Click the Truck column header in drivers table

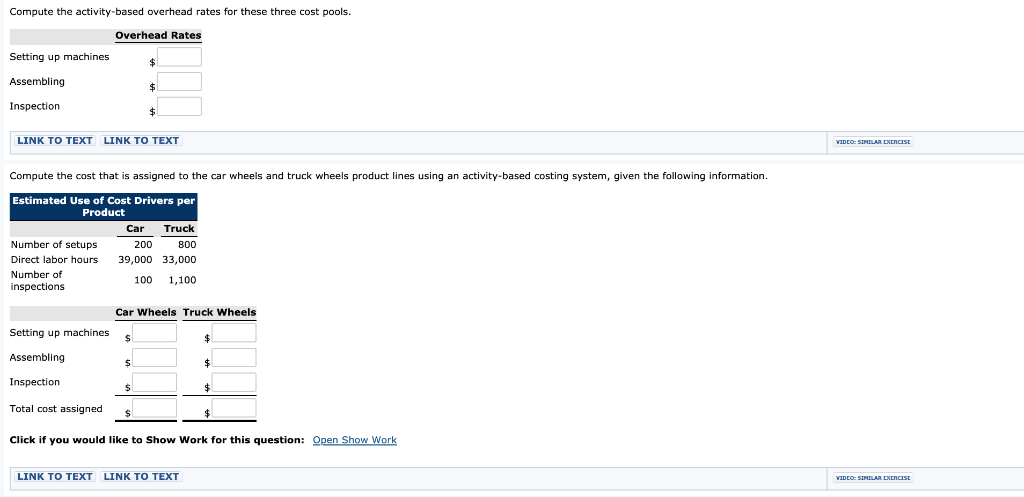(179, 229)
